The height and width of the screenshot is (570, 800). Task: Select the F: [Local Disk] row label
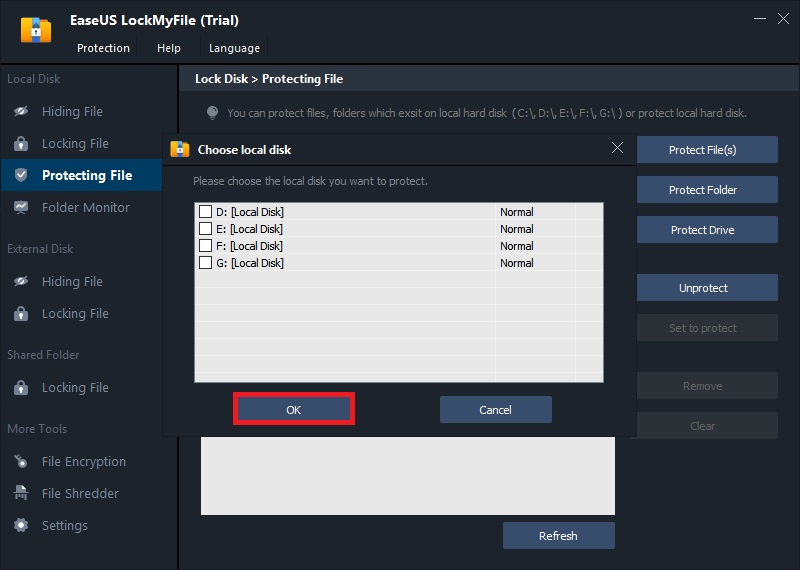coord(249,246)
